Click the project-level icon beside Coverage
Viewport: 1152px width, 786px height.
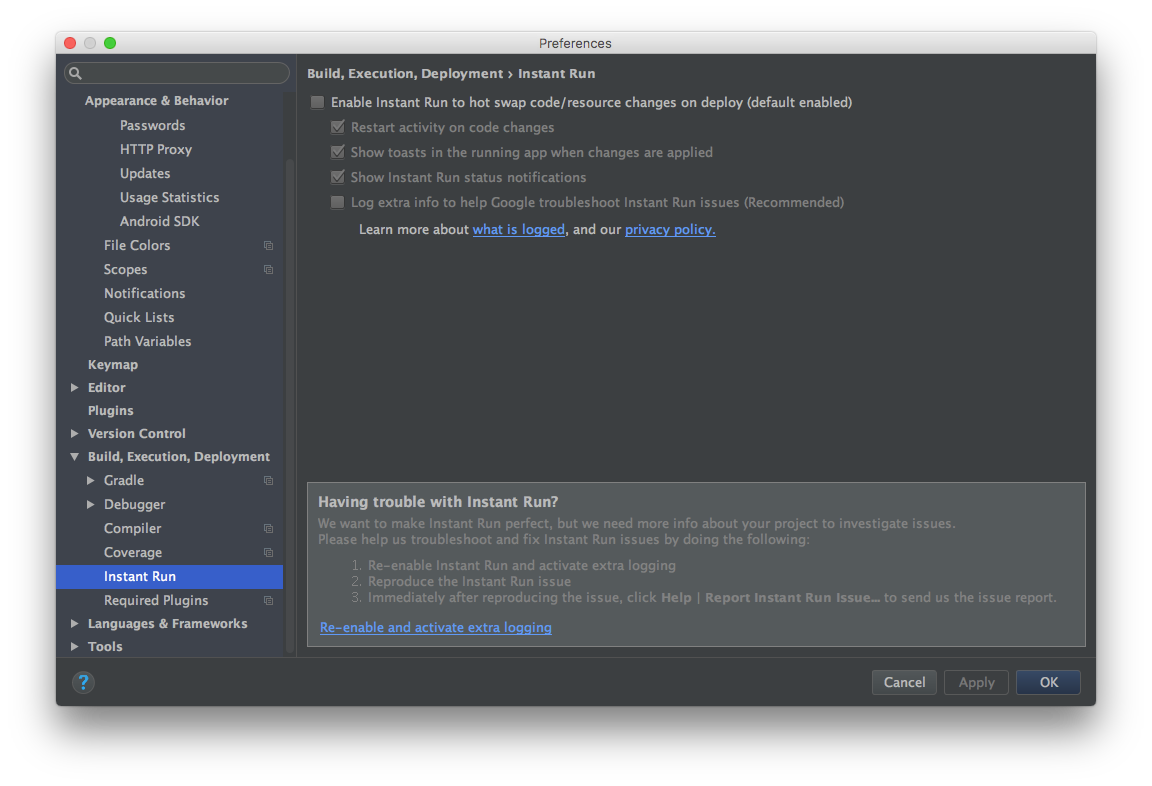[268, 552]
